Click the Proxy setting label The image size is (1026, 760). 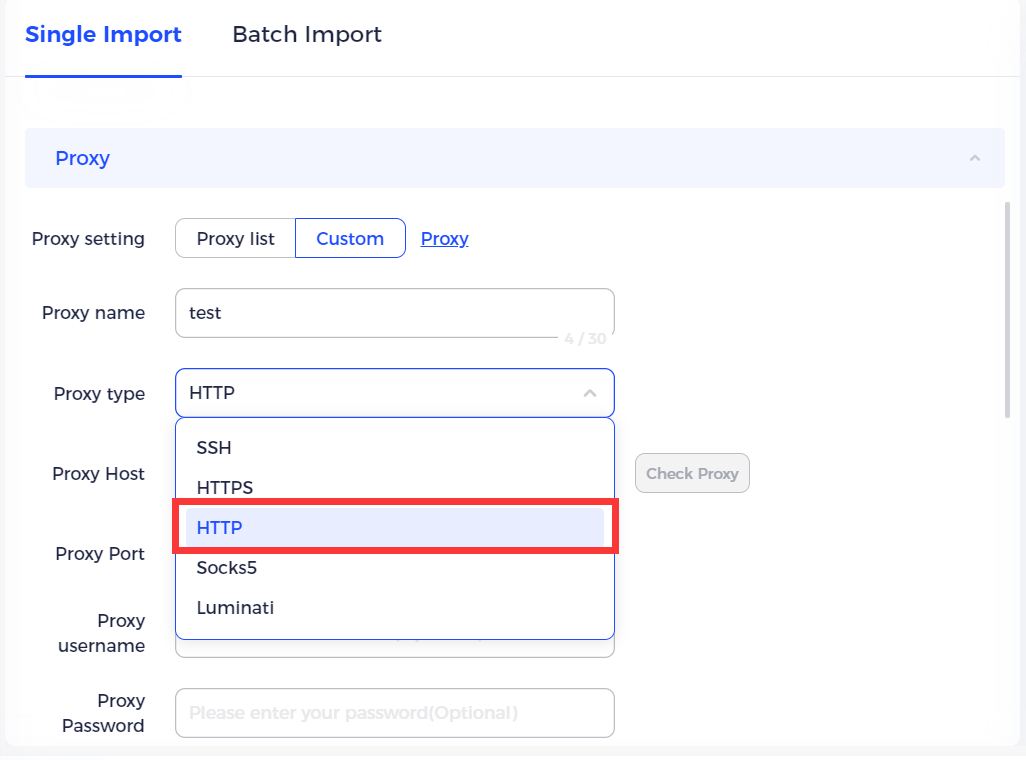(x=88, y=239)
